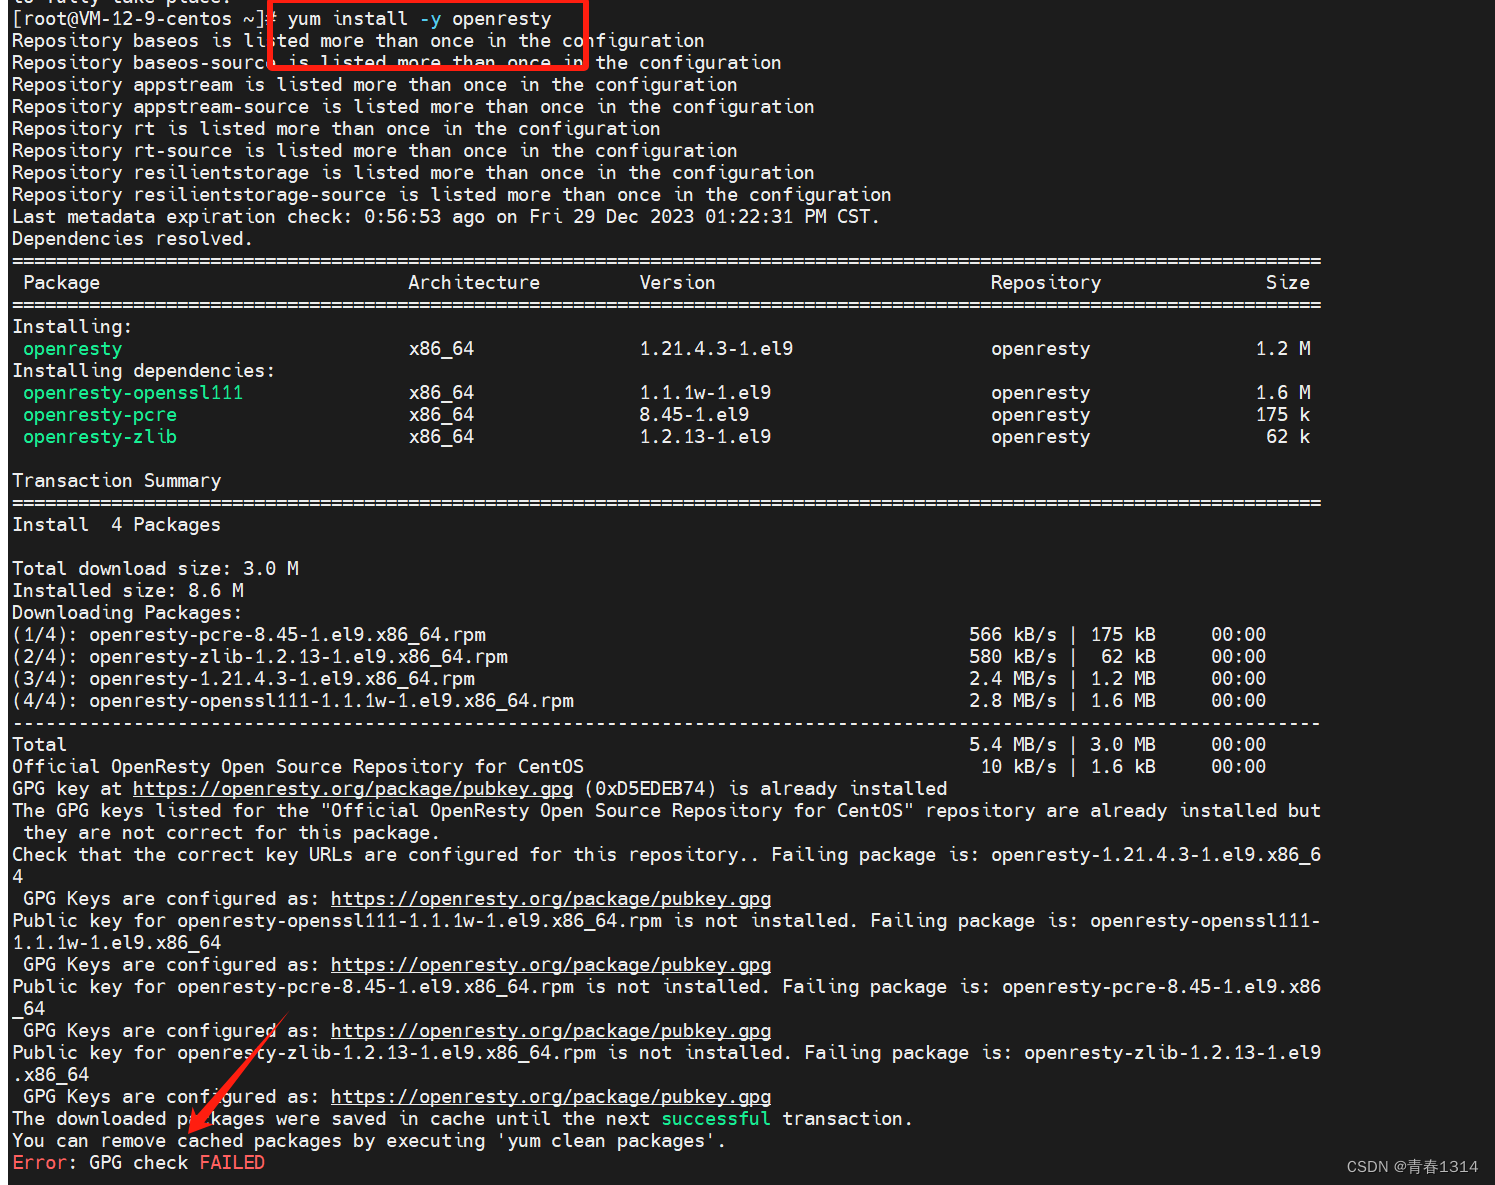Open the first openresty.org pubkey.gpg link after 'GPG key at'
This screenshot has width=1495, height=1185.
tap(353, 789)
